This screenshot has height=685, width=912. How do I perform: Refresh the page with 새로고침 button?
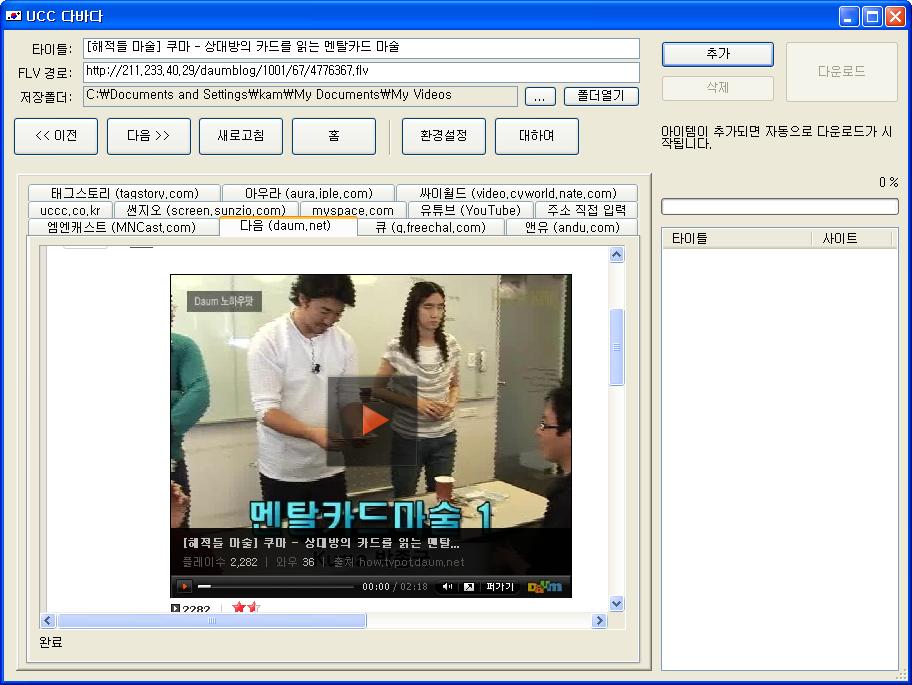coord(241,136)
